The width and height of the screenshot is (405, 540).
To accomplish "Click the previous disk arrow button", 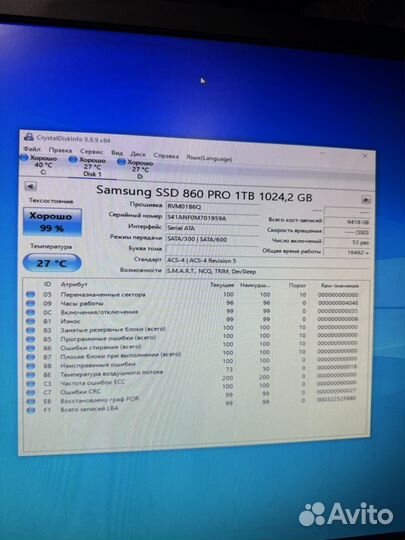I will [30, 186].
